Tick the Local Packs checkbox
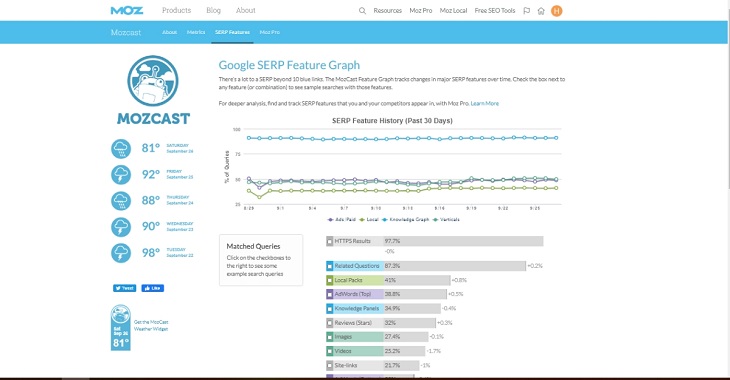730x380 pixels. (x=330, y=280)
